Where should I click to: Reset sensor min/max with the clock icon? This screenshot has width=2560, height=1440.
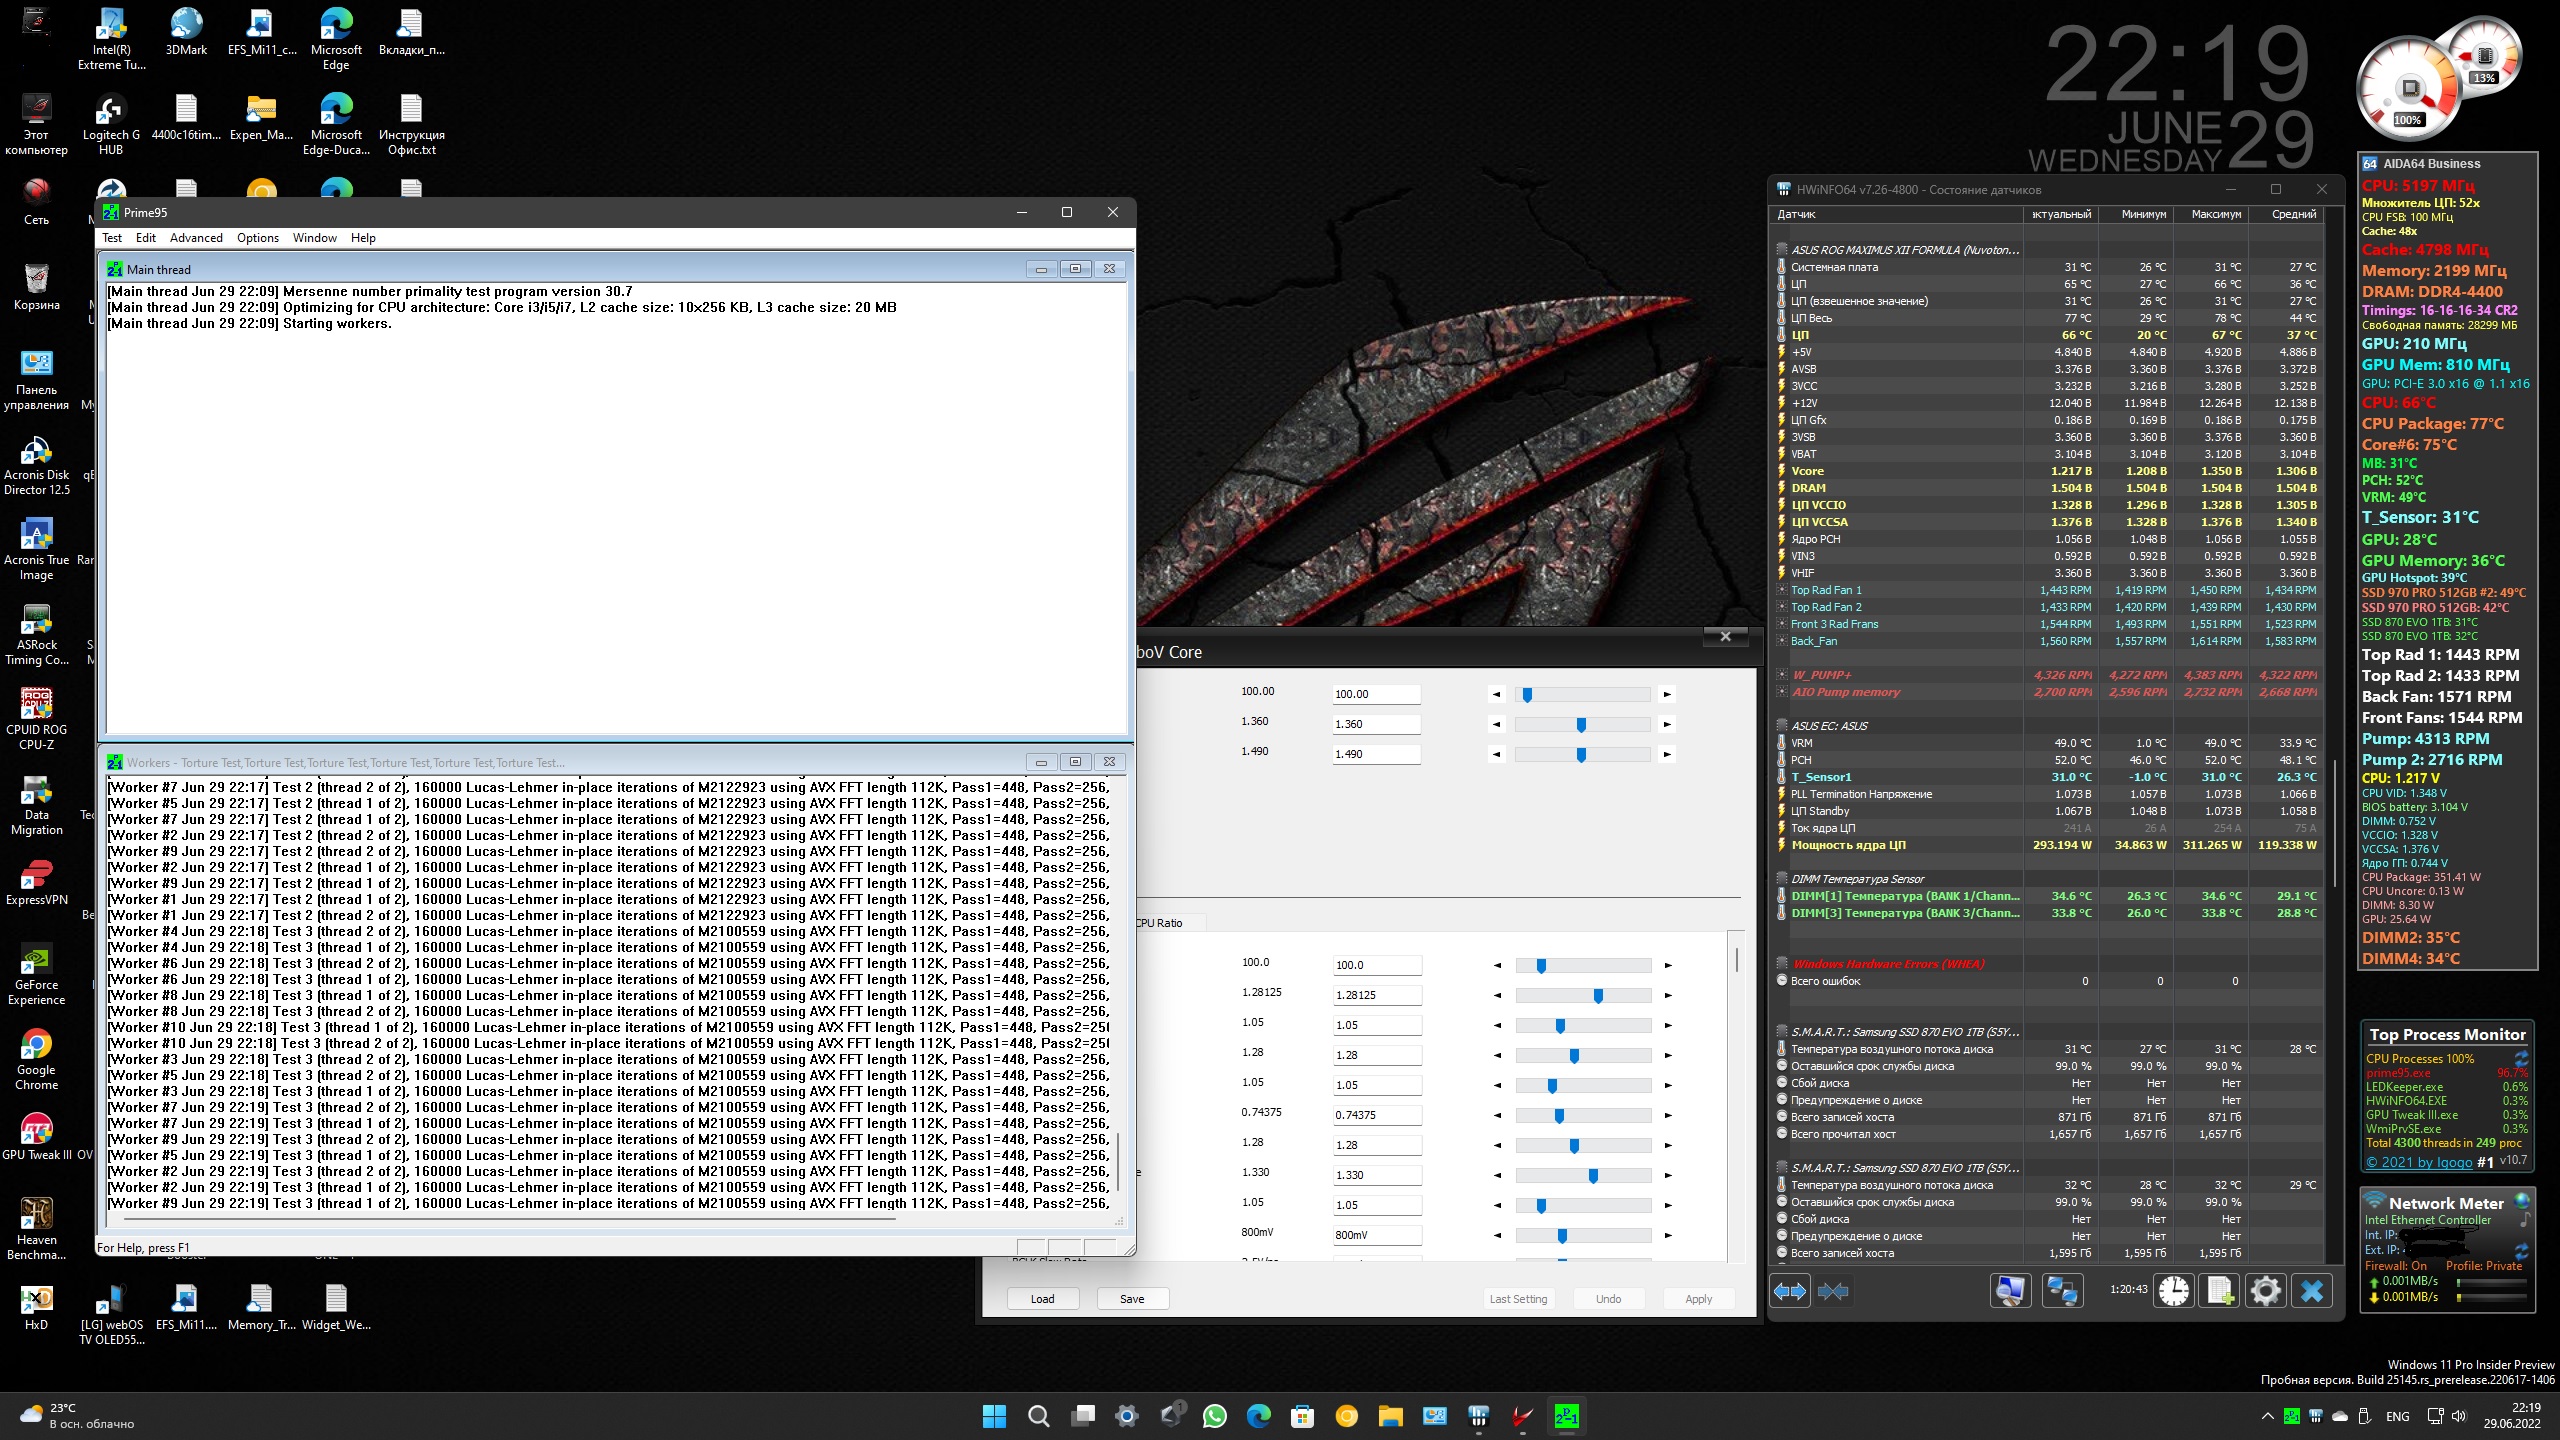(2173, 1291)
